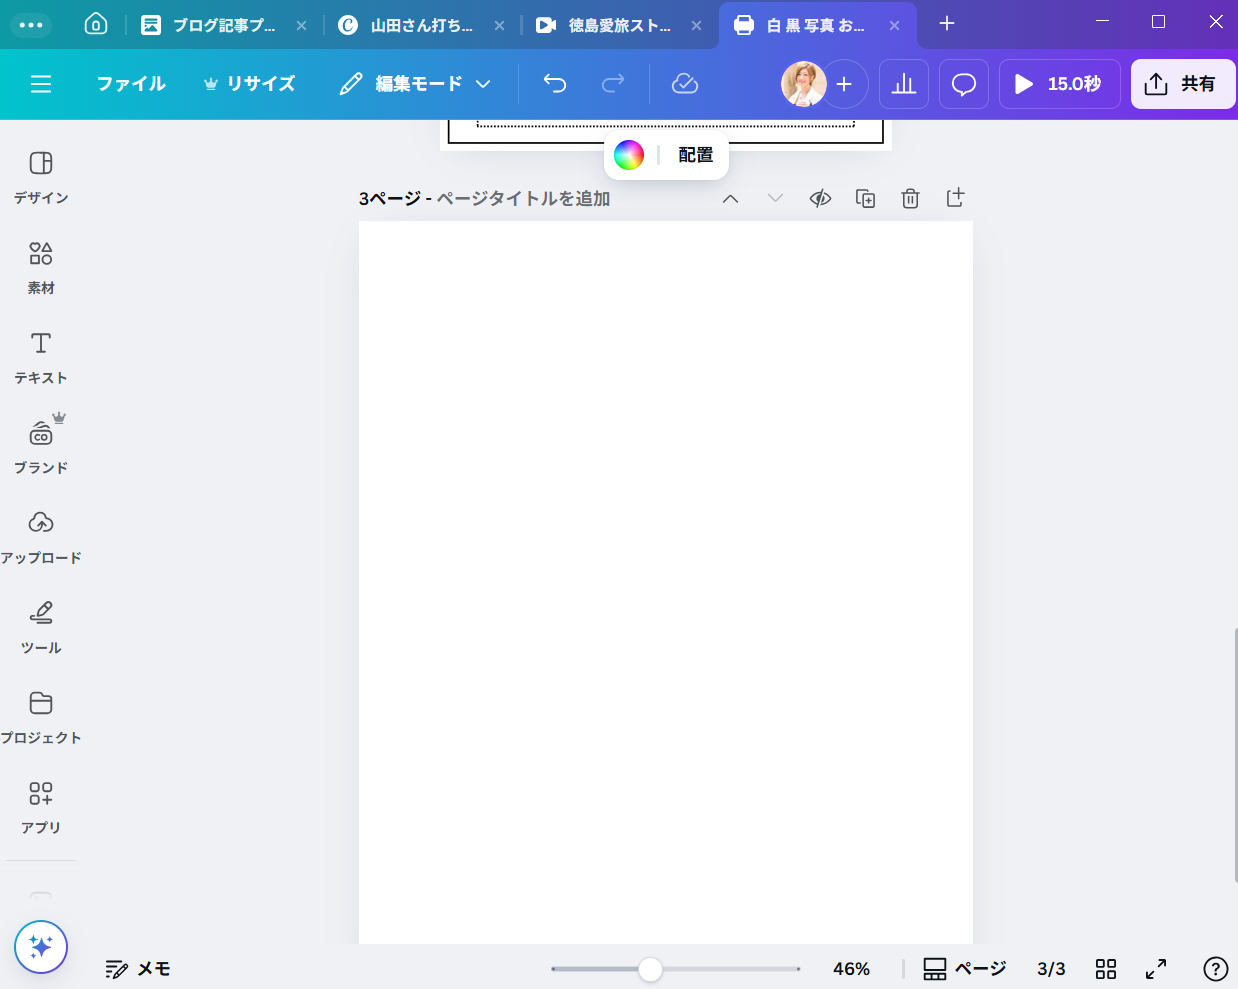This screenshot has width=1238, height=989.
Task: Open the hamburger main menu
Action: [x=41, y=84]
